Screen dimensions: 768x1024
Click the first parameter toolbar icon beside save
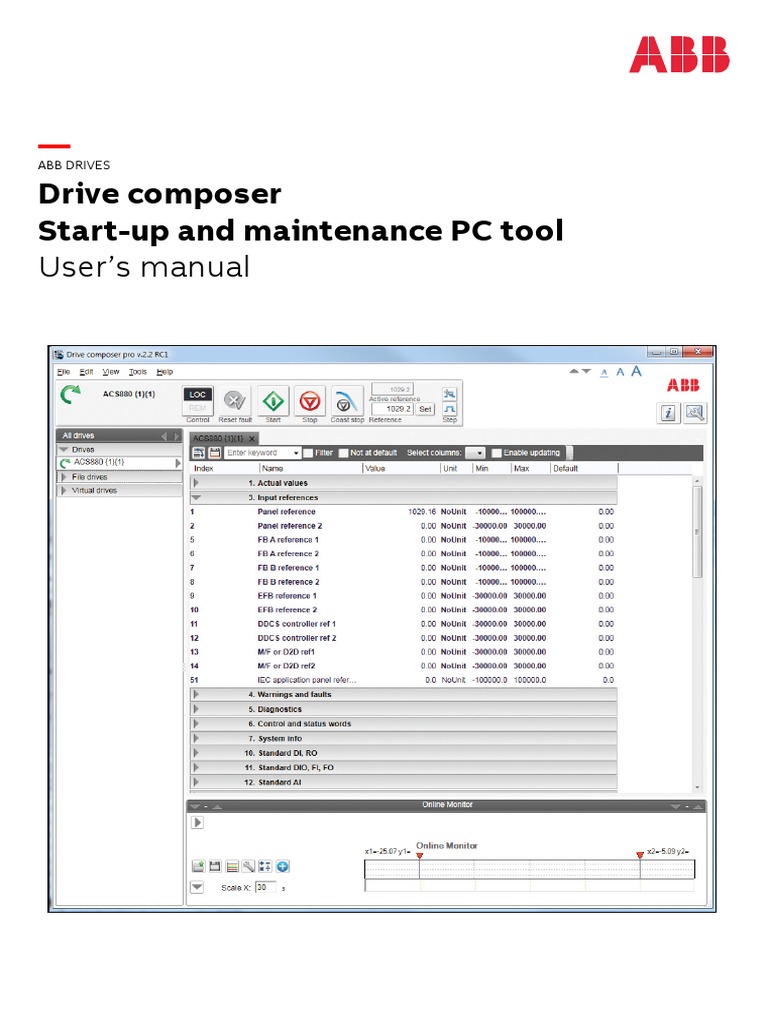tap(199, 453)
